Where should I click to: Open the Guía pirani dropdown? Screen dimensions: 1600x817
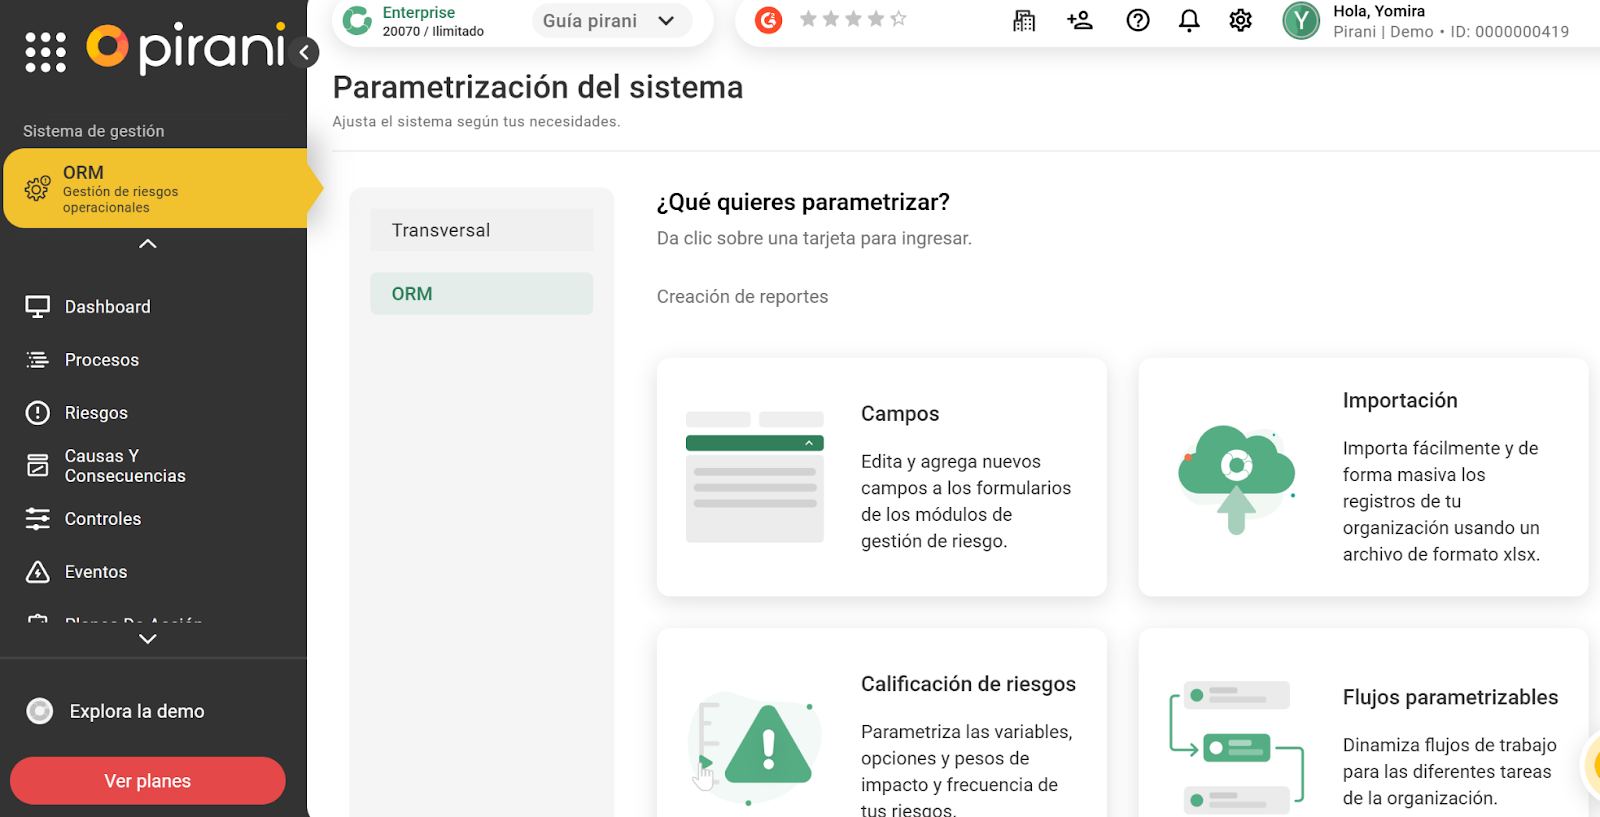611,21
